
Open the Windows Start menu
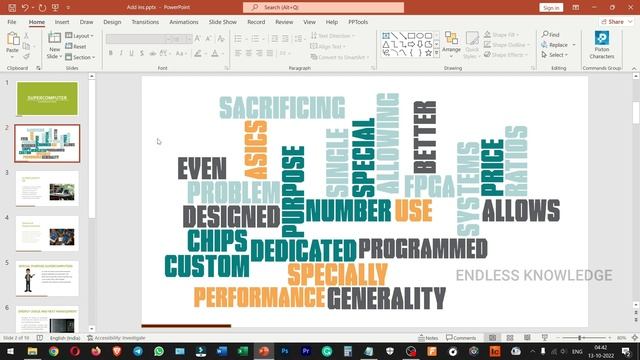[10, 351]
